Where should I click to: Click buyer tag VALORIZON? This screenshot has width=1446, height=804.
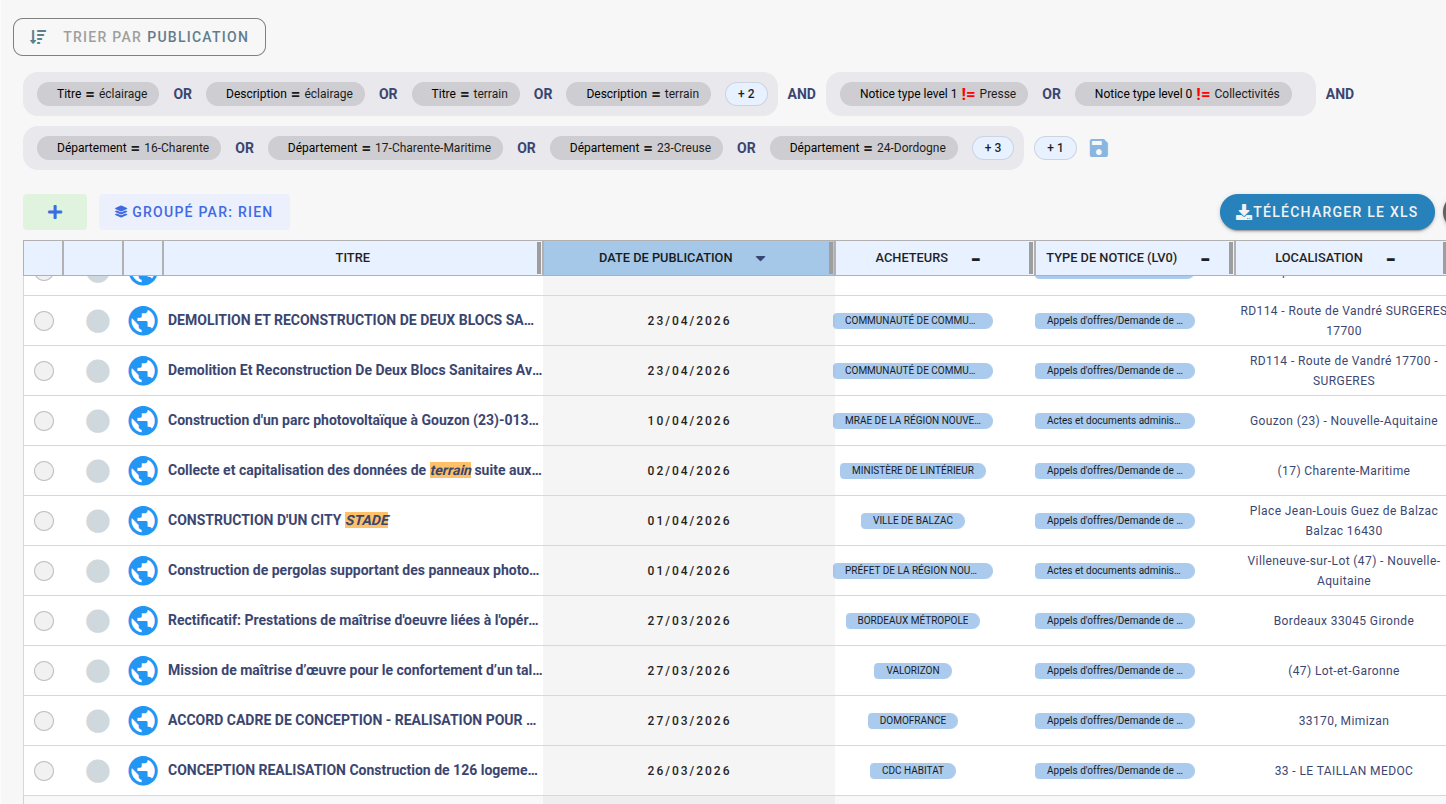pos(913,670)
